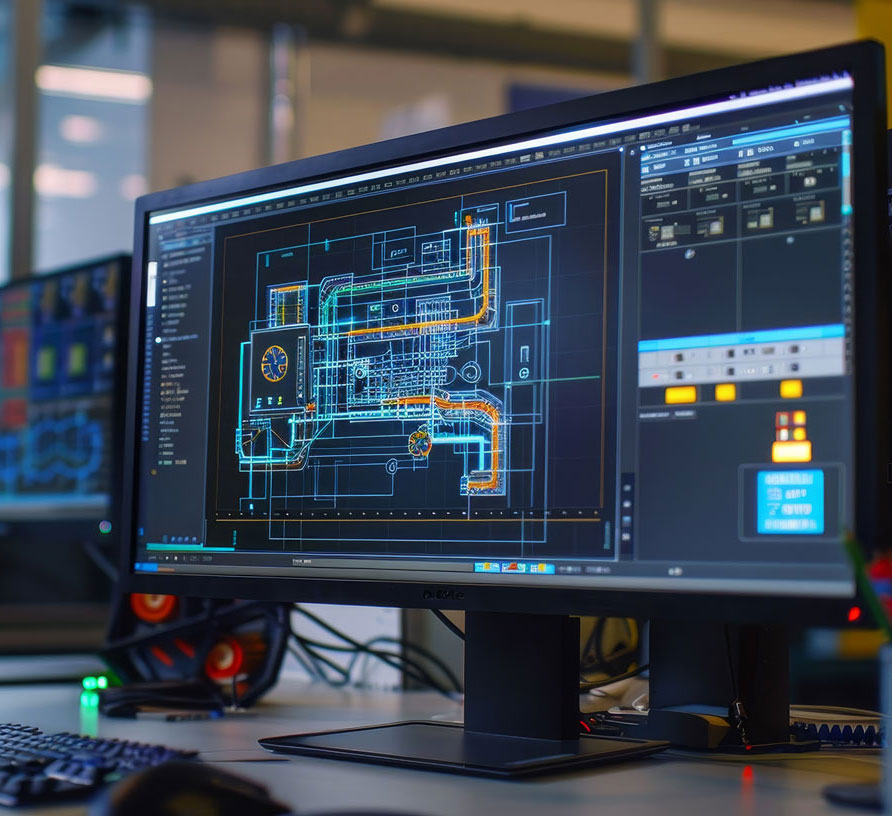Open the bright blue info panel in lower right
Viewport: 892px width, 816px height.
point(789,501)
